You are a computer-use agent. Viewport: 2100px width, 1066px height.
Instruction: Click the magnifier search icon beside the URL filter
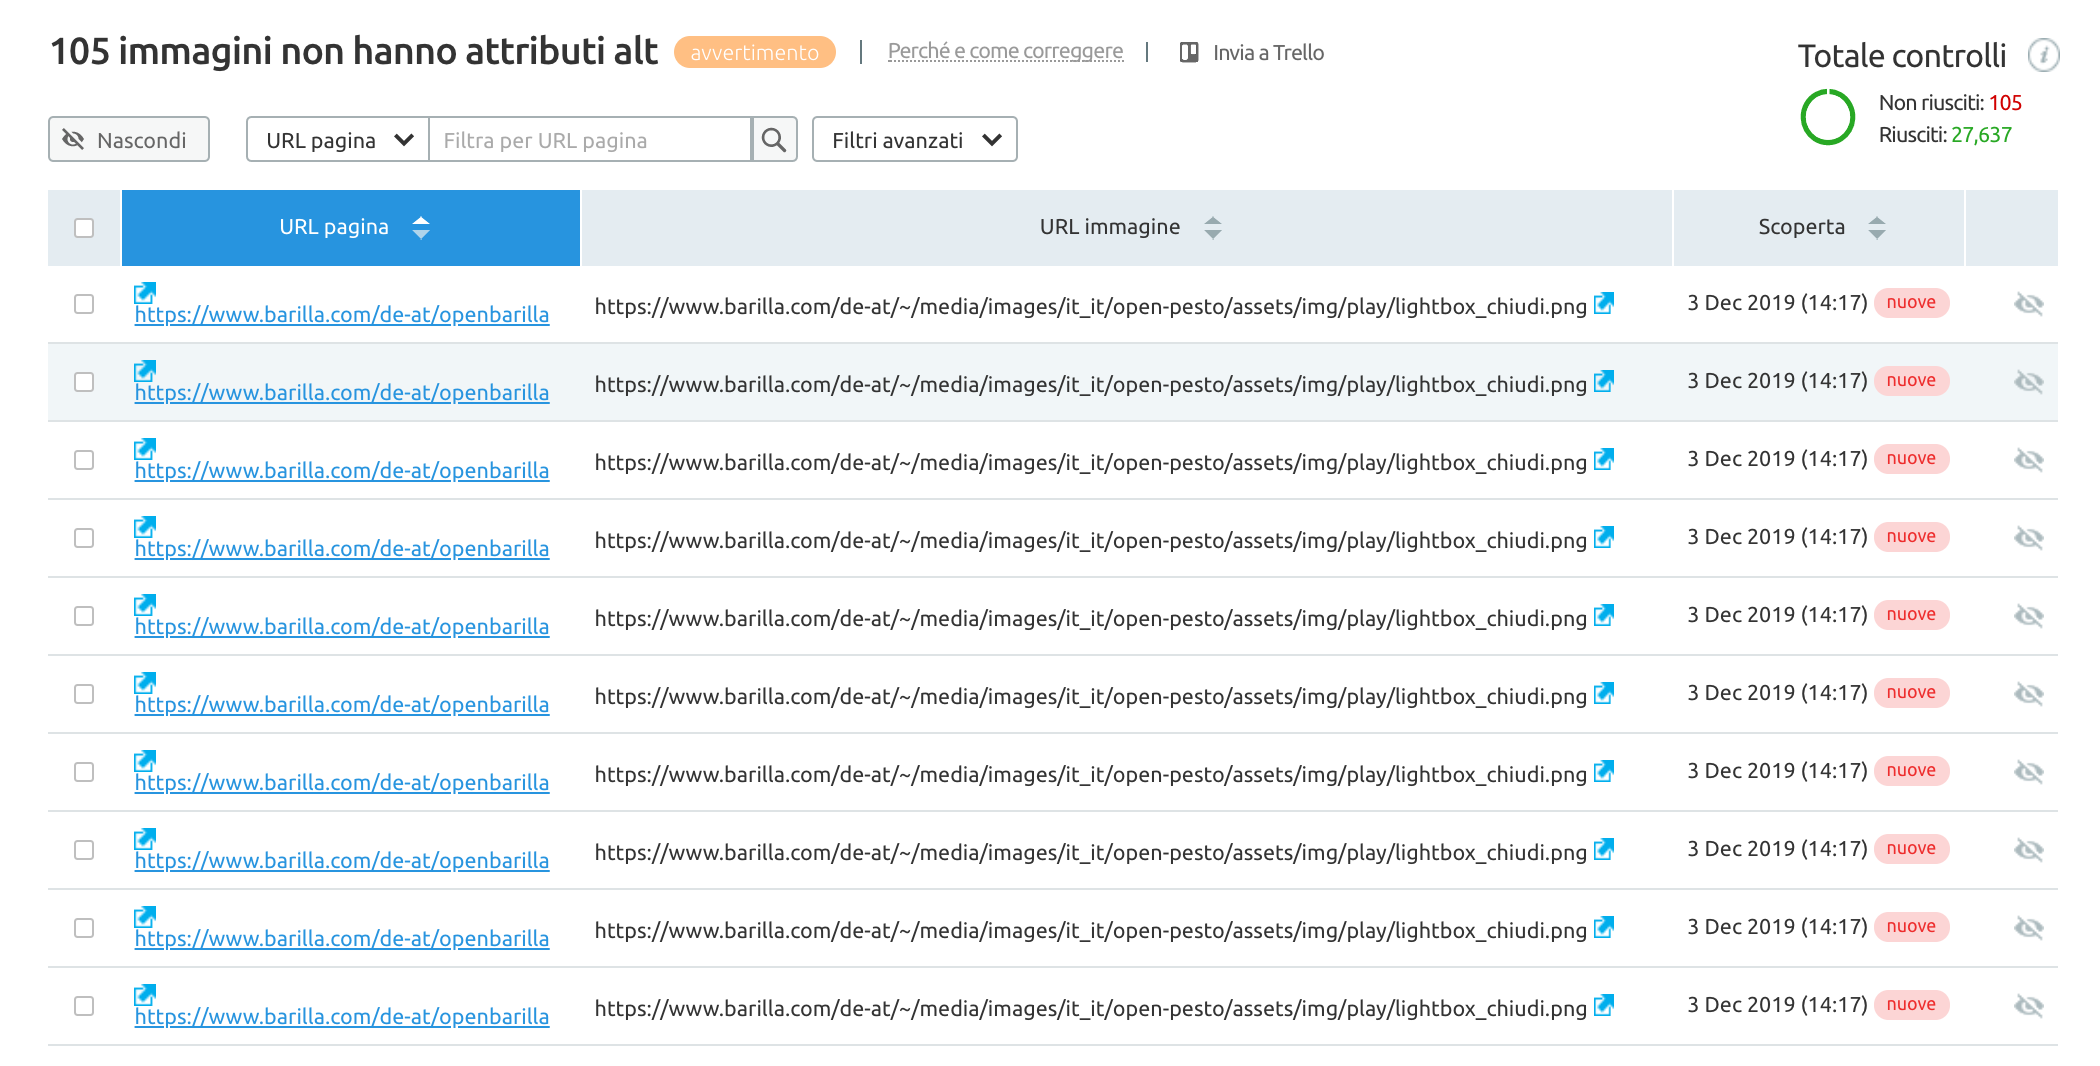[x=774, y=139]
